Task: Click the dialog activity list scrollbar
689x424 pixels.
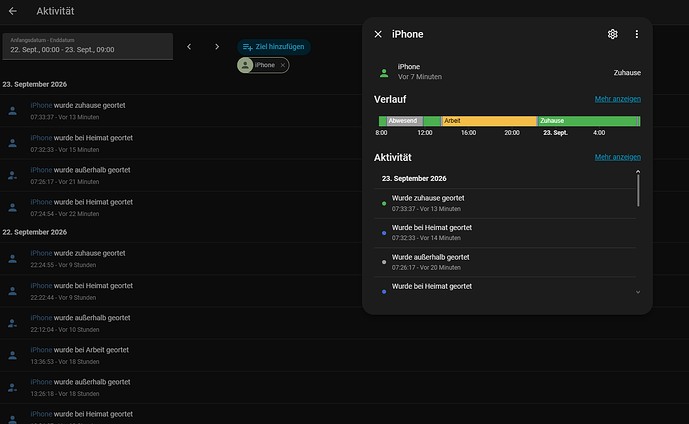Action: point(638,190)
